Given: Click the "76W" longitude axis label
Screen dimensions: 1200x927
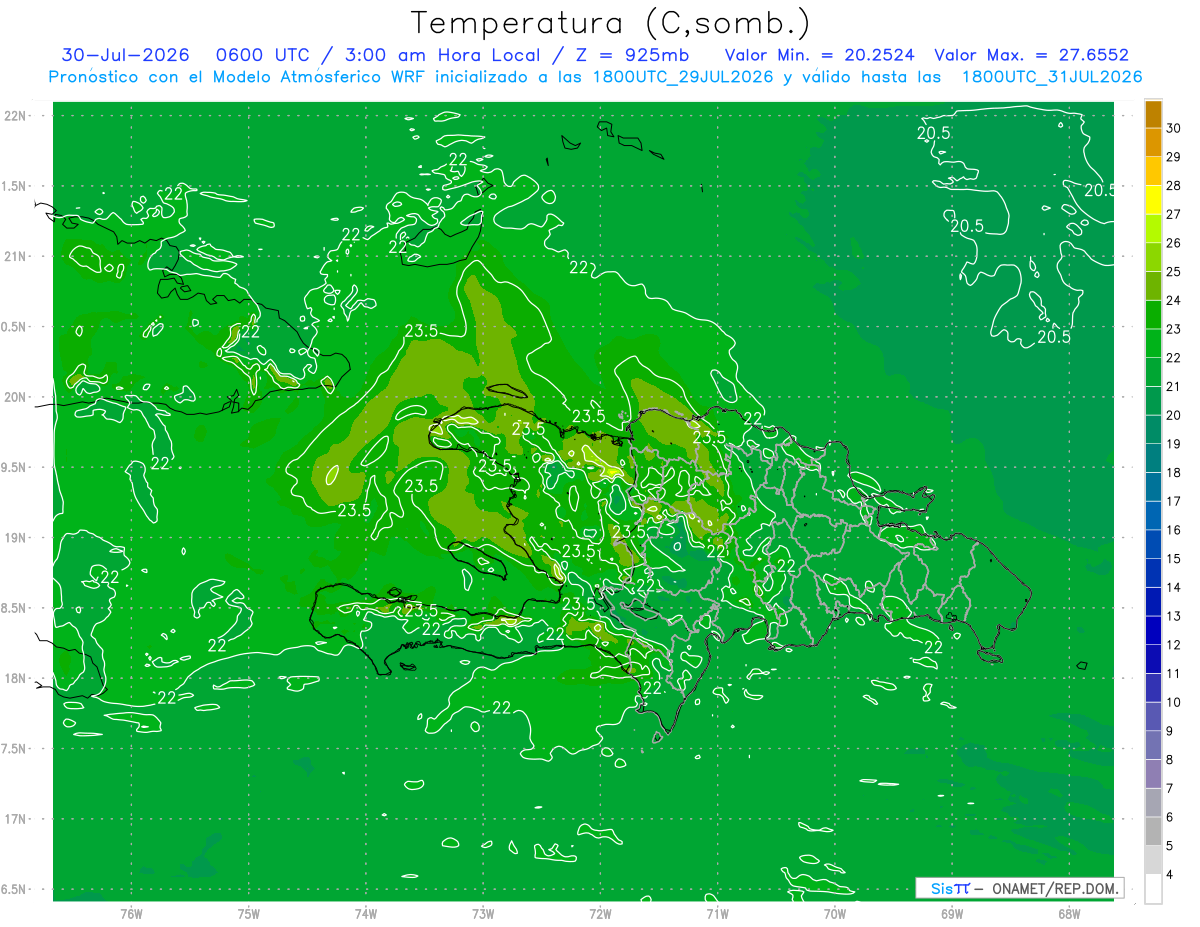Looking at the screenshot, I should pyautogui.click(x=131, y=914).
